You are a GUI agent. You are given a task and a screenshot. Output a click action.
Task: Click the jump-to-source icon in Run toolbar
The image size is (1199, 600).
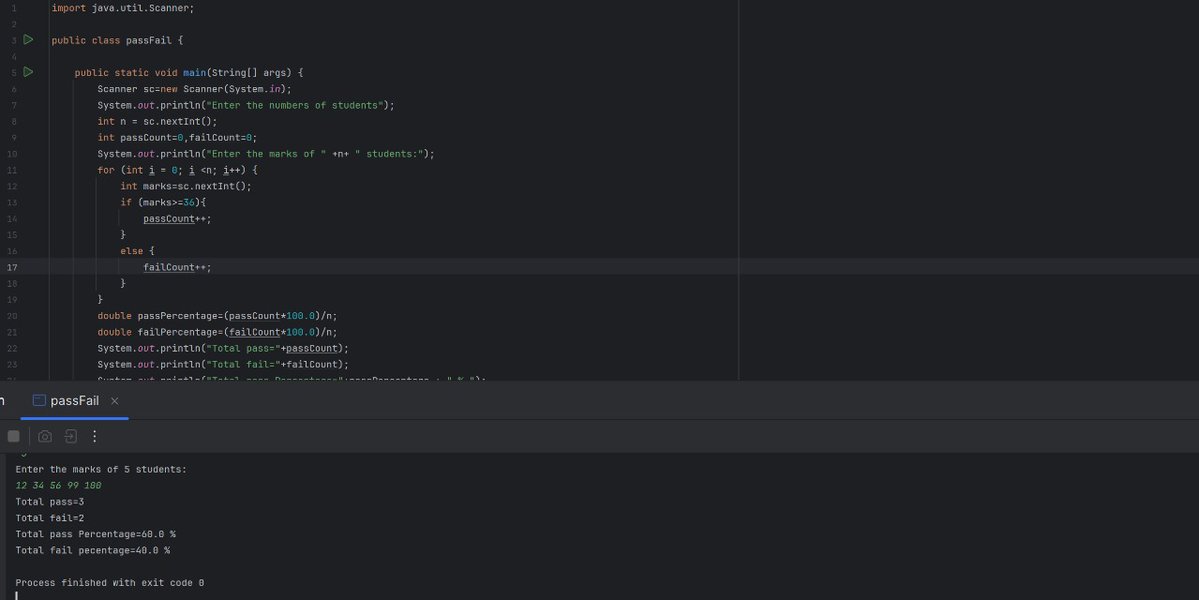tap(69, 435)
